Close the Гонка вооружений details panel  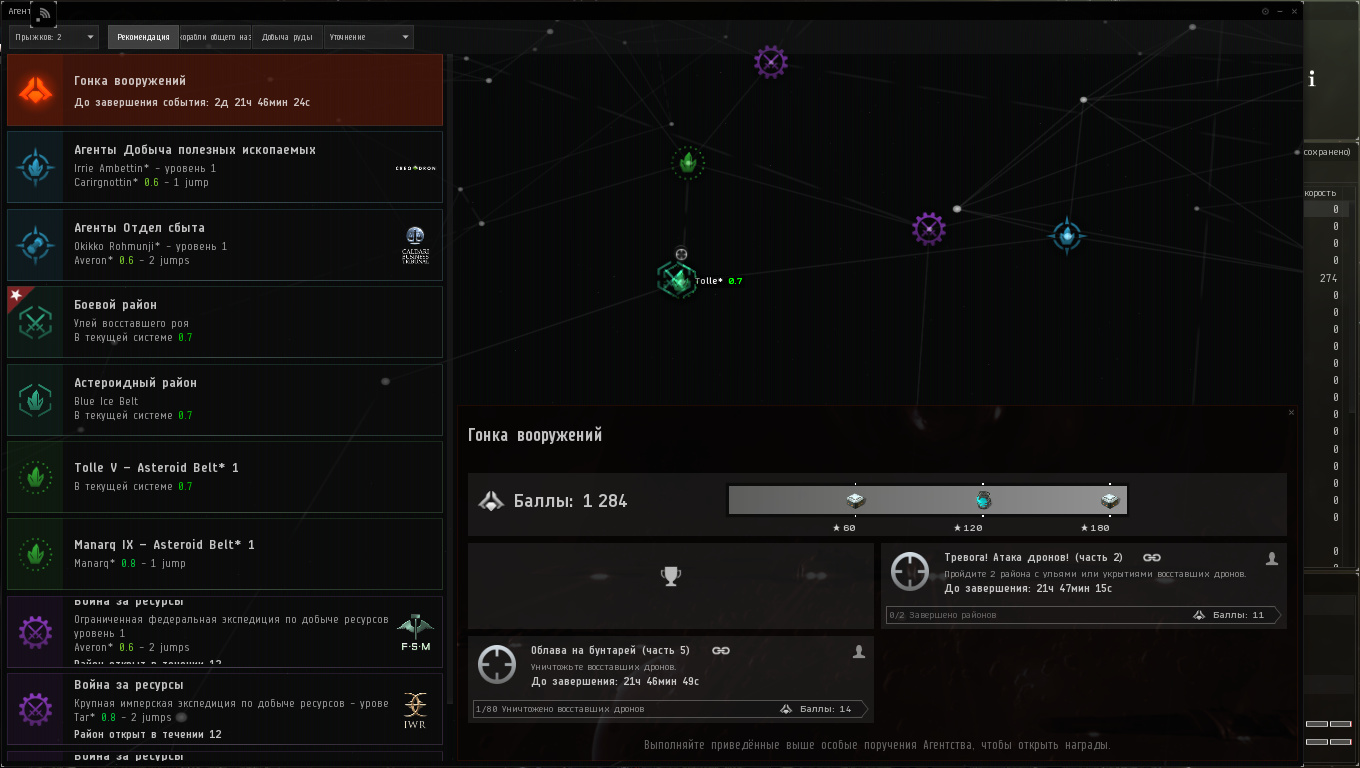(1291, 413)
